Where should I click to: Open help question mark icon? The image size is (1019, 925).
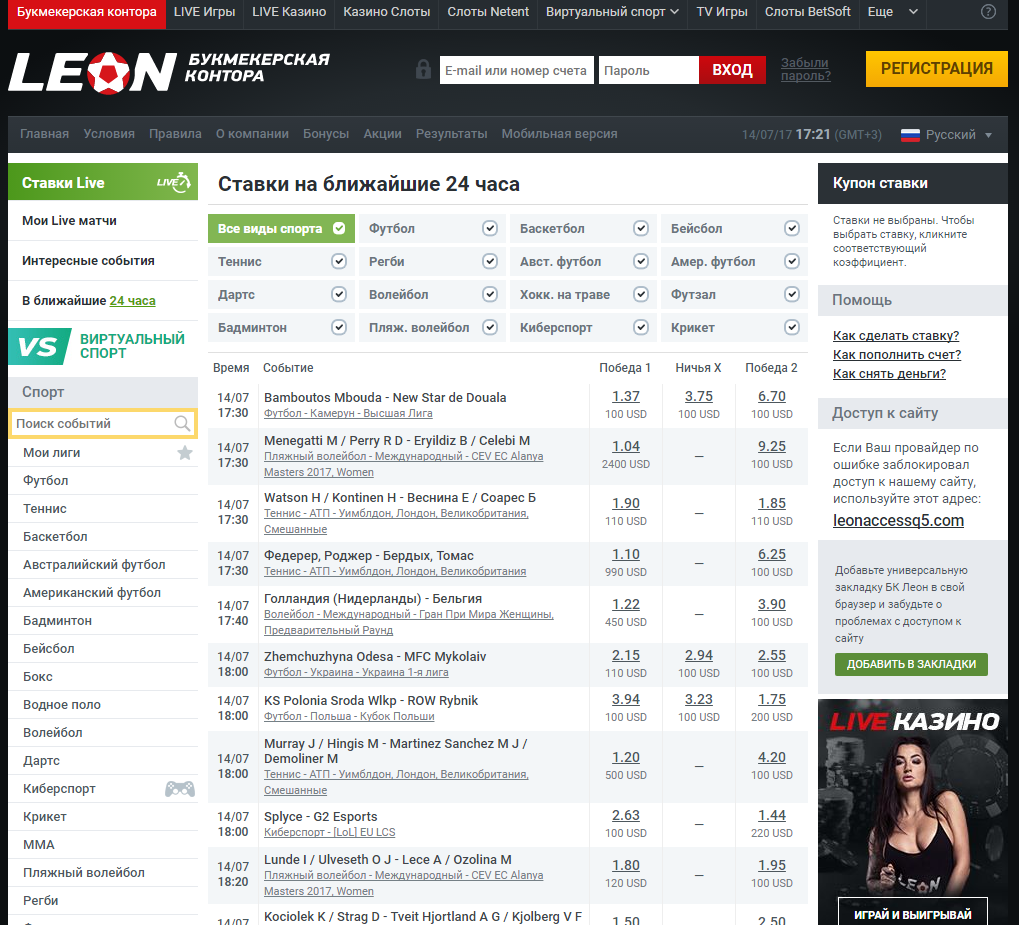[x=988, y=12]
